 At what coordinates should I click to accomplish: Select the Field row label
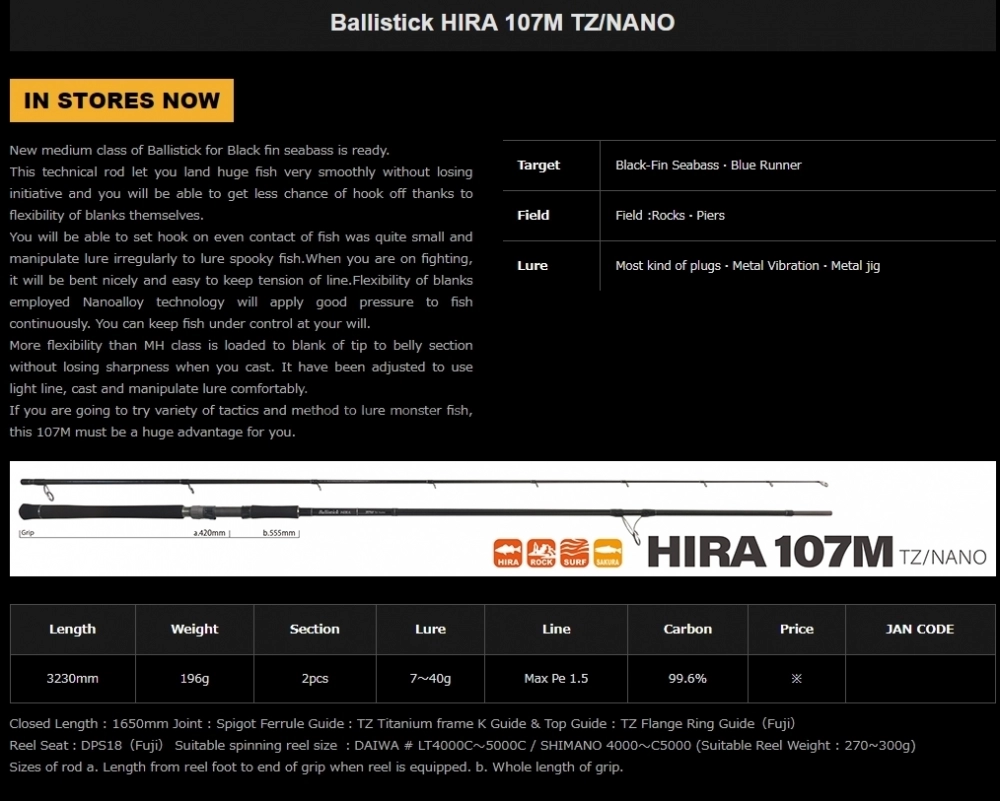[533, 216]
